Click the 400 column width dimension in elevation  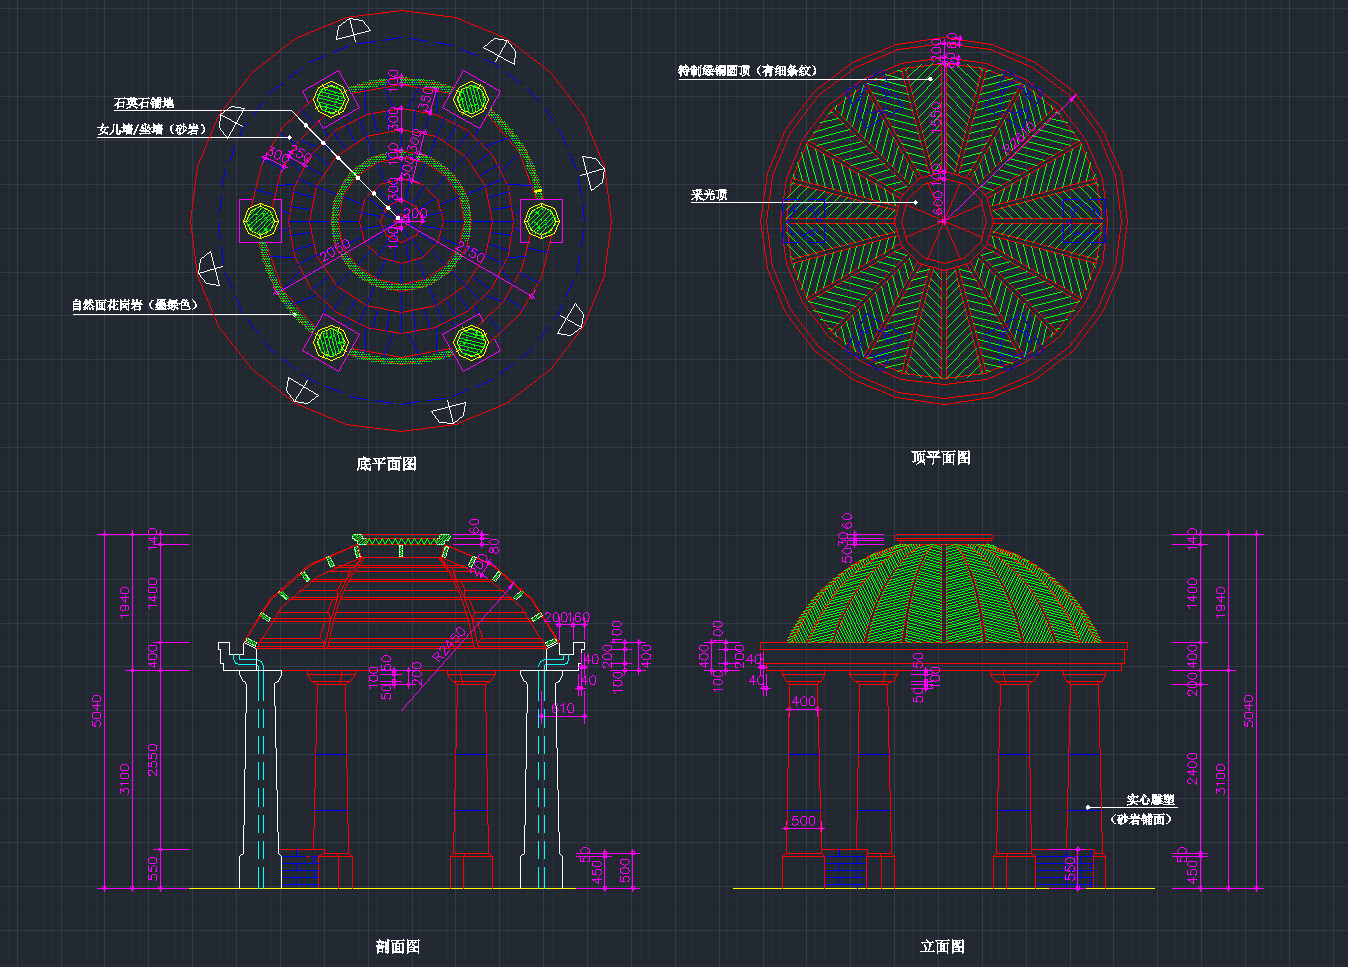coord(803,701)
